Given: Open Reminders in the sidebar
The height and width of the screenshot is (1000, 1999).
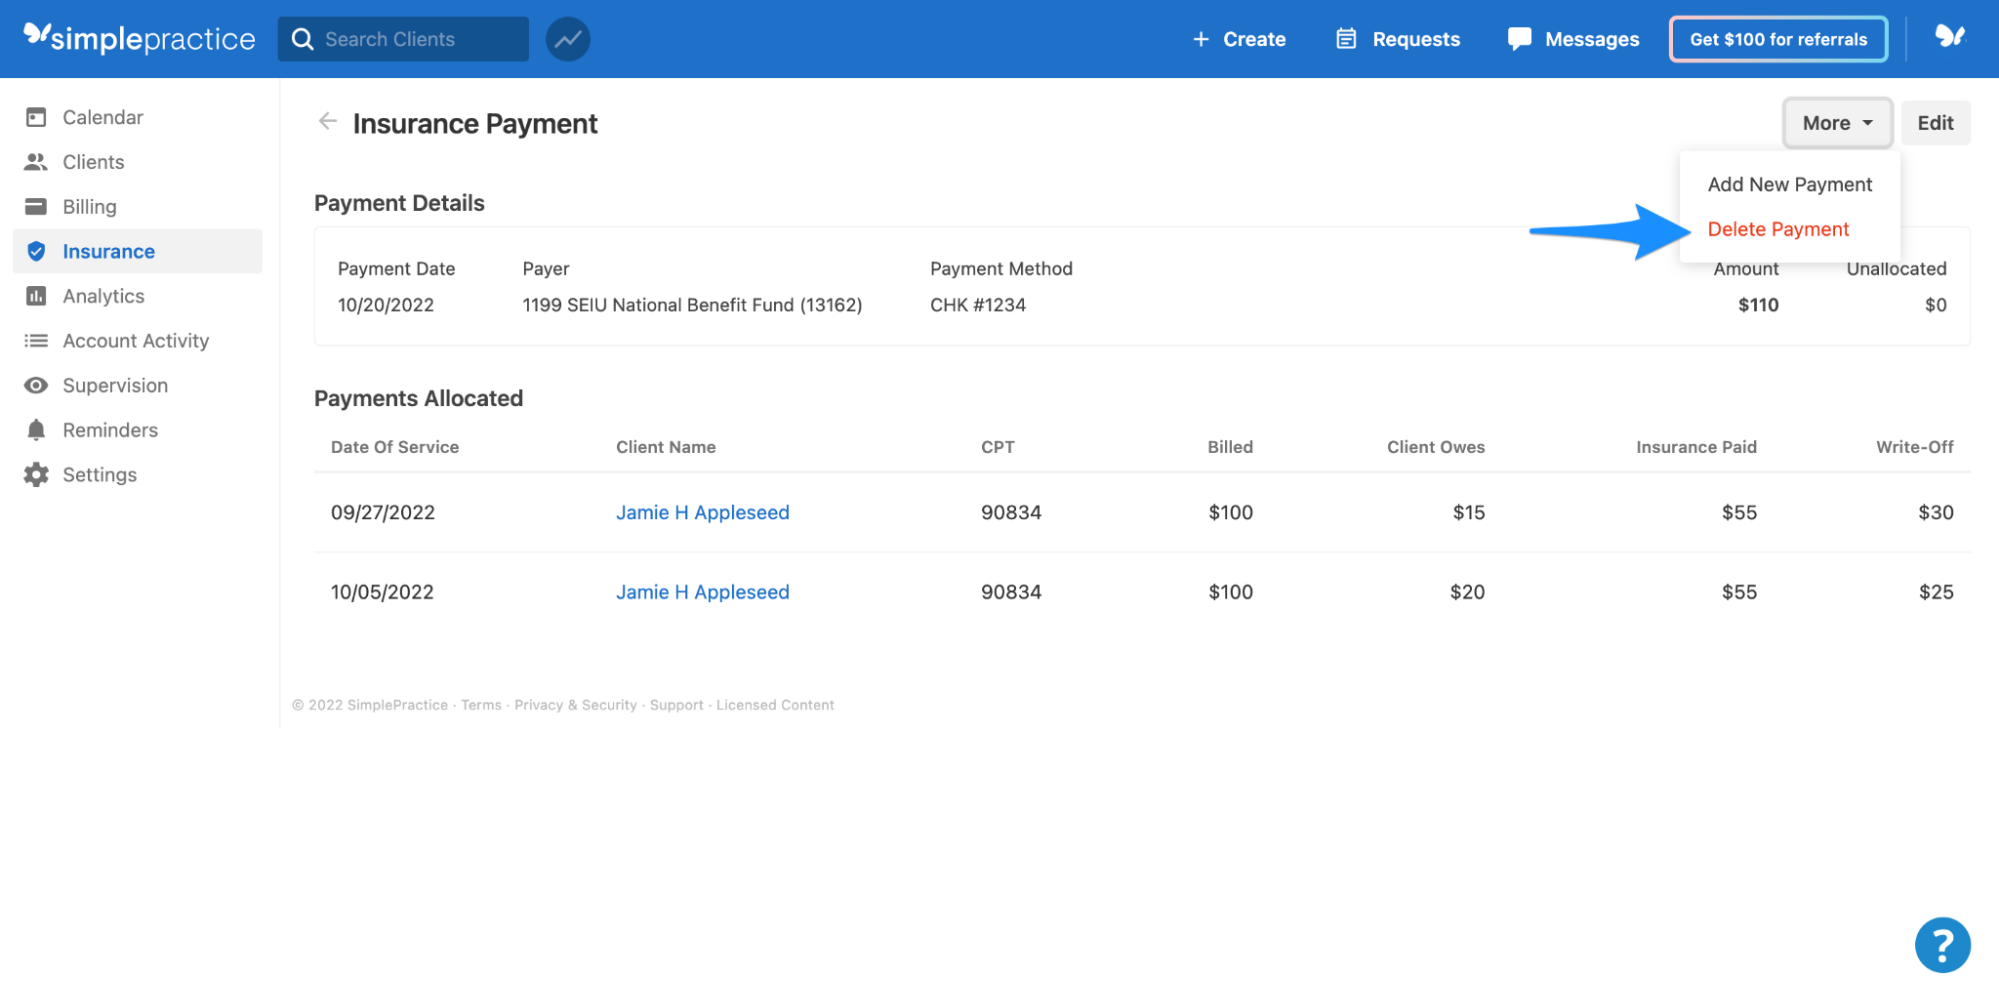Looking at the screenshot, I should pos(110,430).
